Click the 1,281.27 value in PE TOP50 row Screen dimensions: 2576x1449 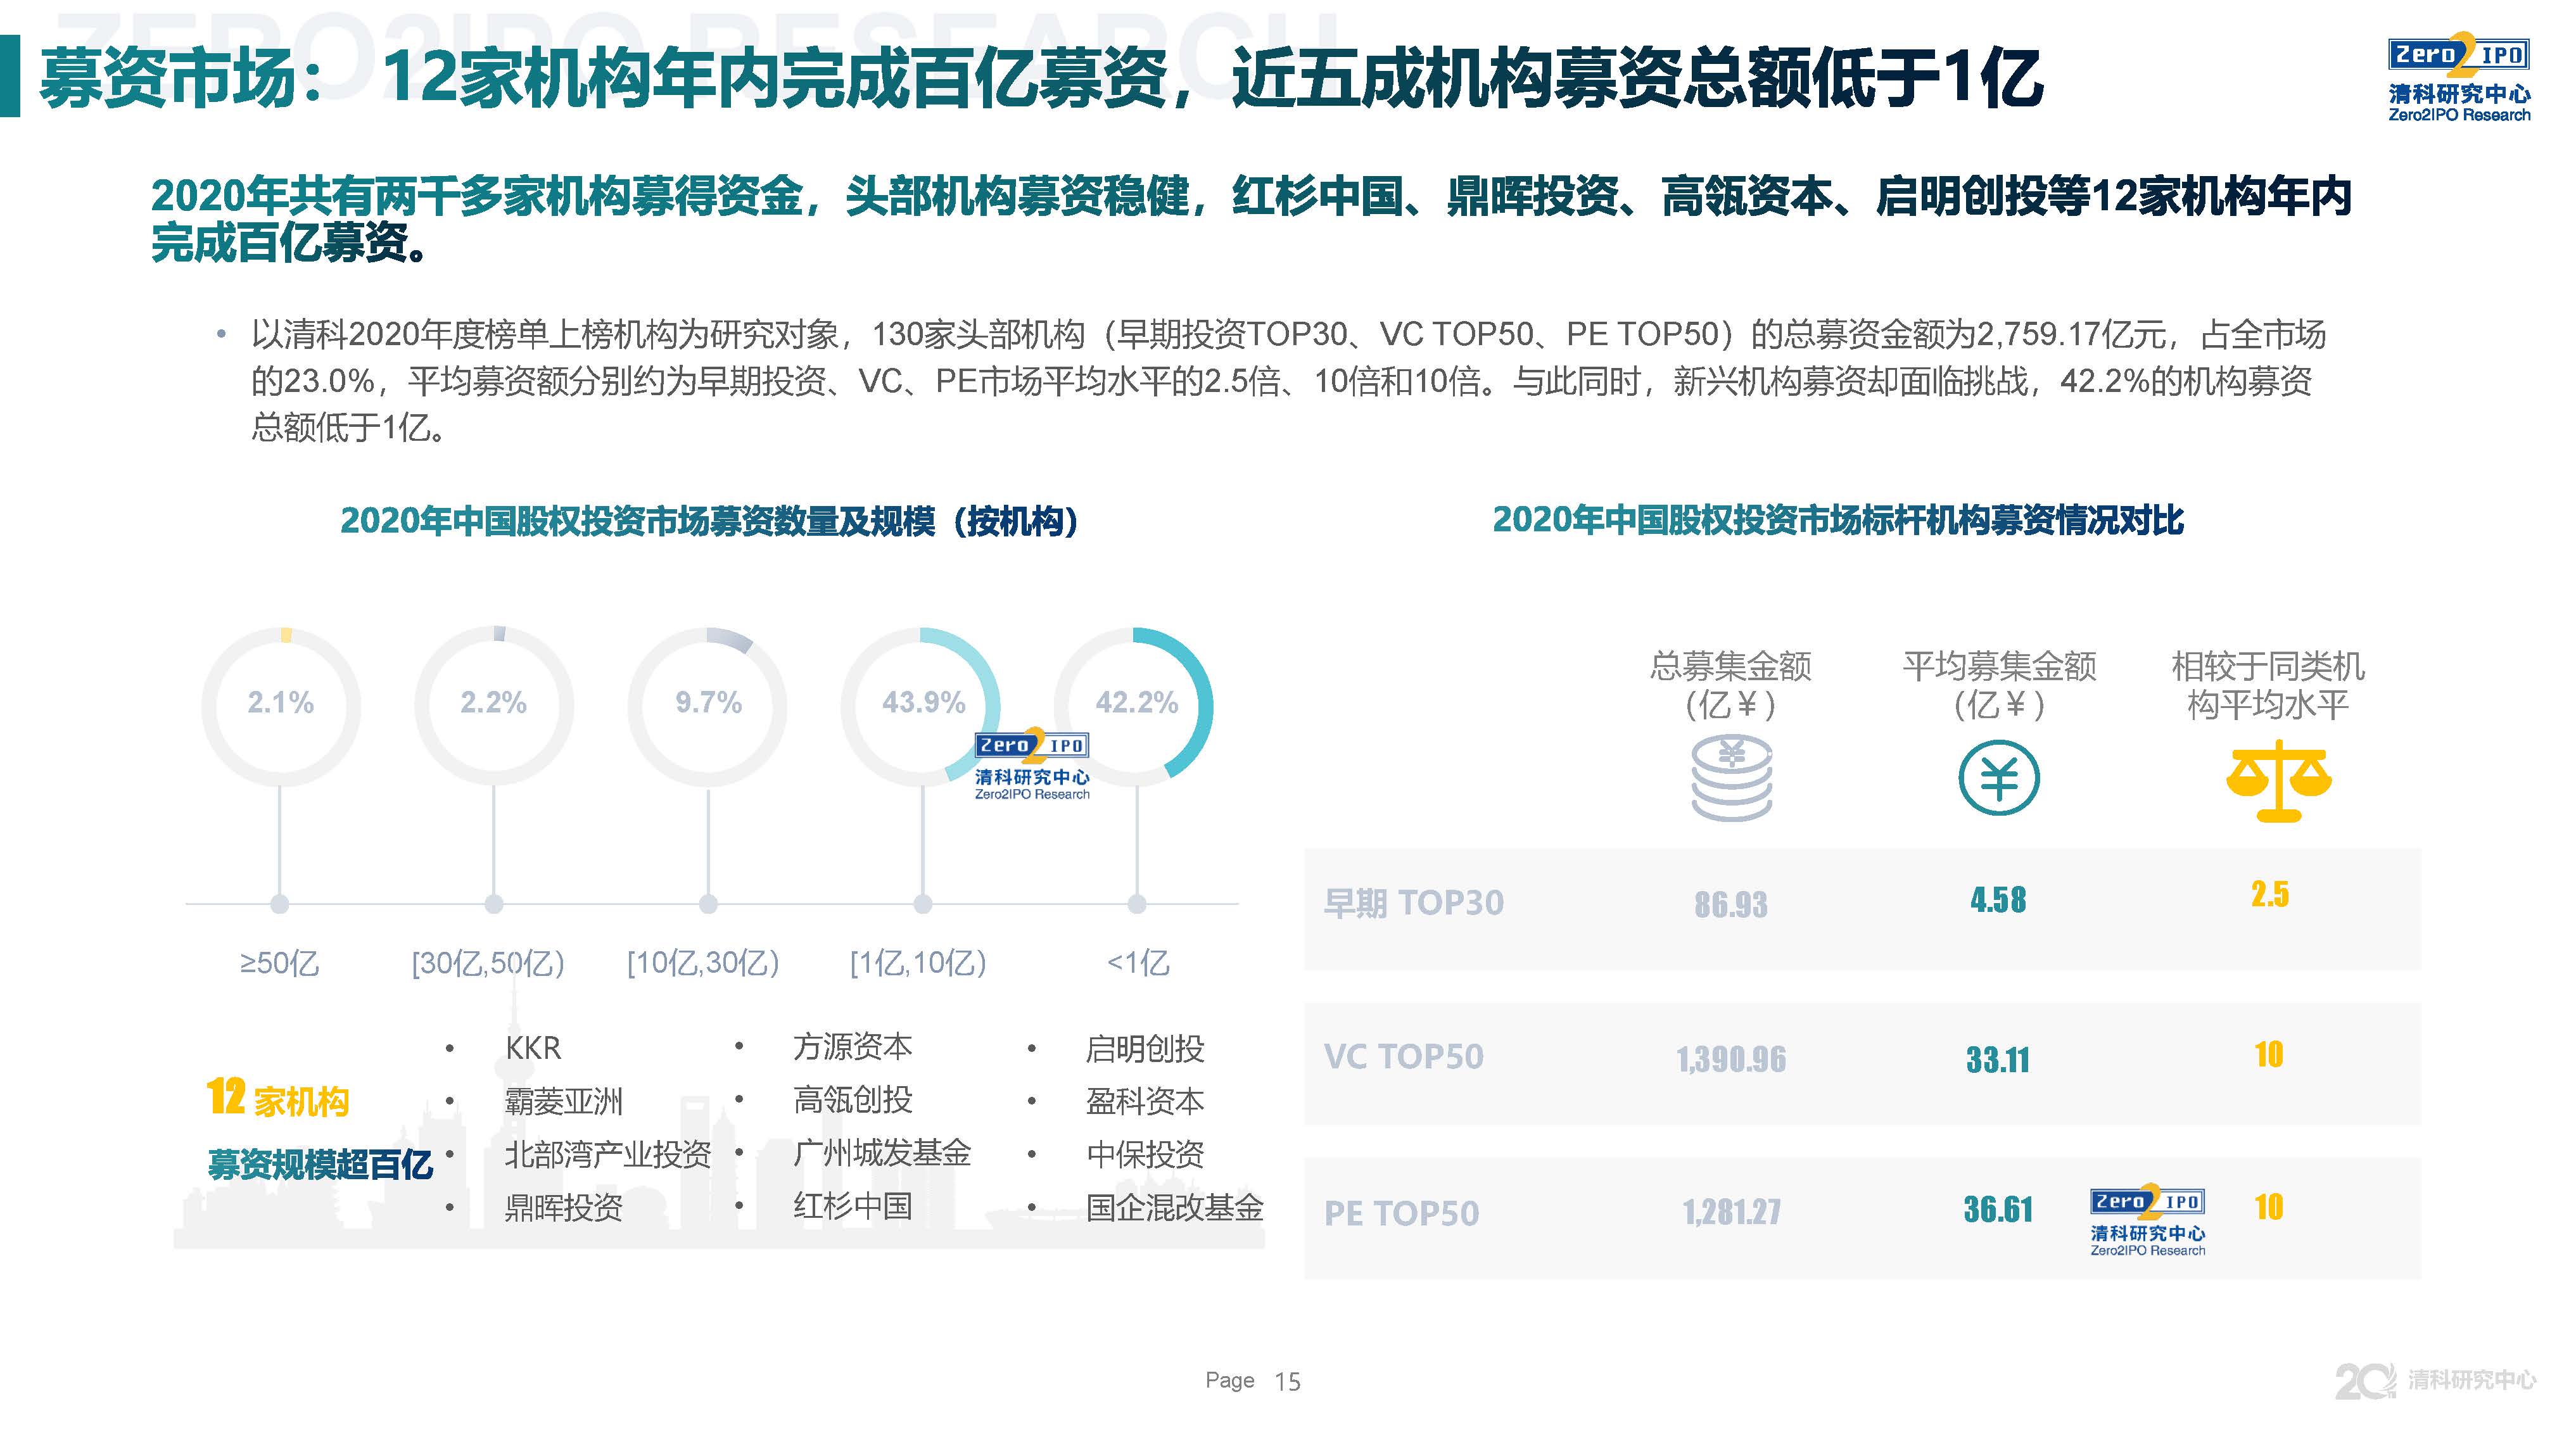(1731, 1212)
